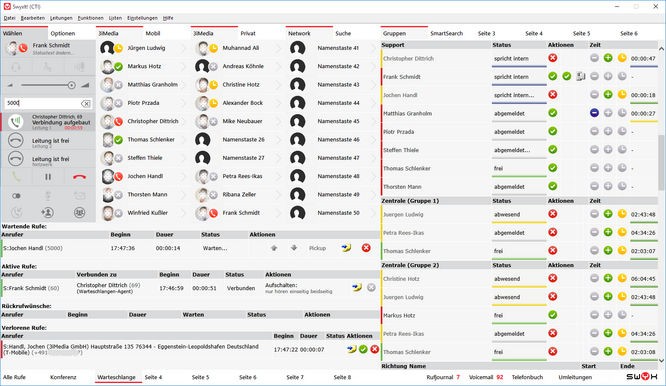Image resolution: width=666 pixels, height=386 pixels.
Task: Click the green pick up call icon
Action: (16, 177)
